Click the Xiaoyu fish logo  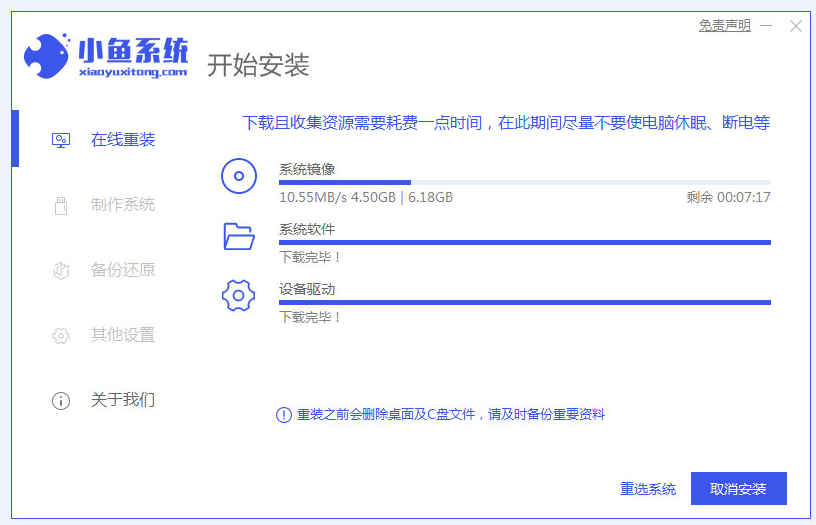click(x=46, y=59)
